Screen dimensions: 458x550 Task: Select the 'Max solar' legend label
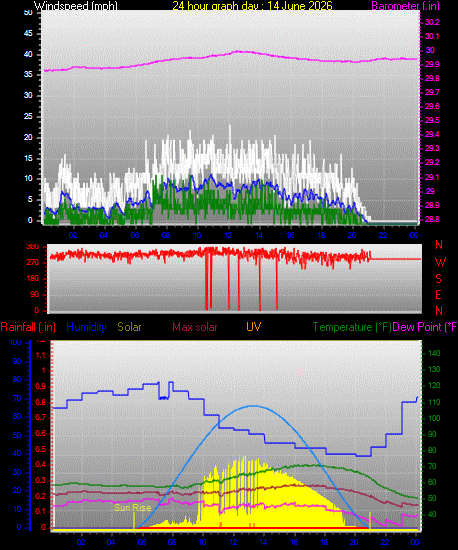tap(195, 327)
